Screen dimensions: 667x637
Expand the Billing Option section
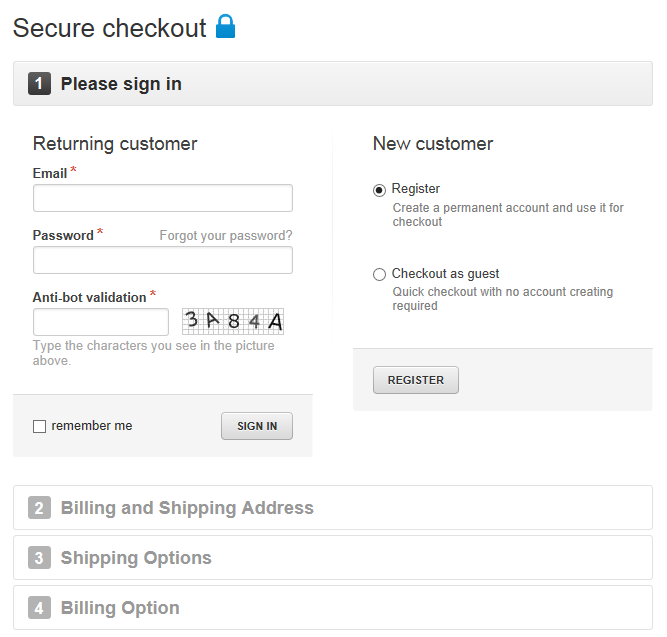pos(120,608)
